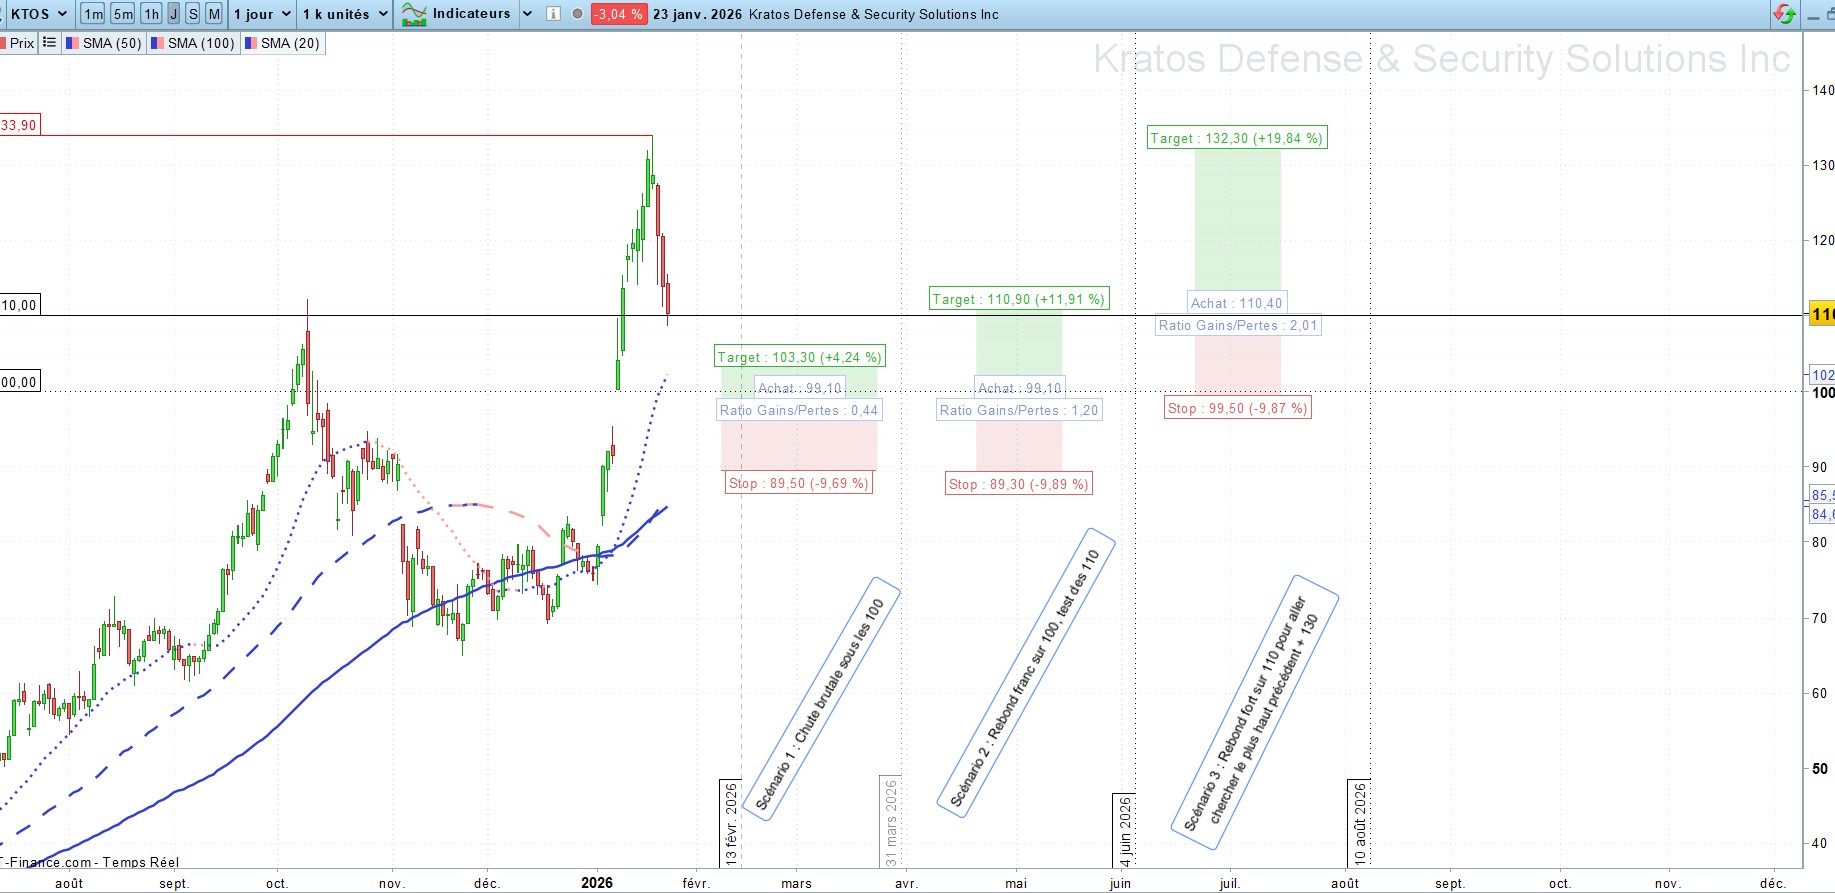The height and width of the screenshot is (893, 1835).
Task: Select the daily J timeframe button
Action: [x=174, y=14]
